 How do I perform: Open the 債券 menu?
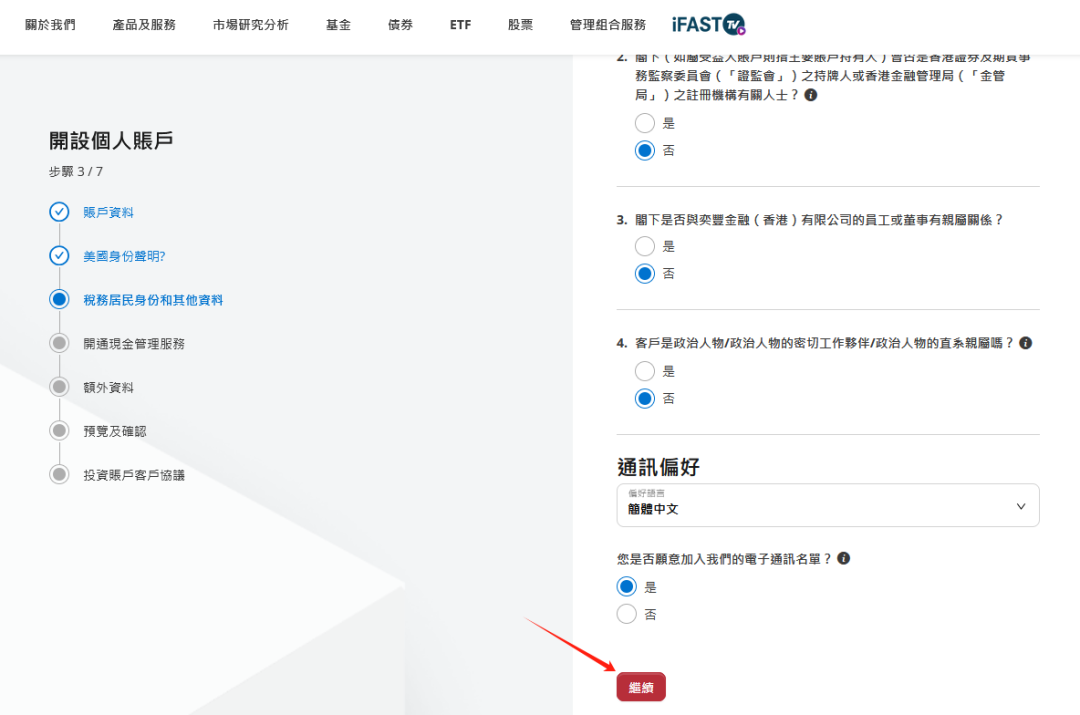pos(400,25)
